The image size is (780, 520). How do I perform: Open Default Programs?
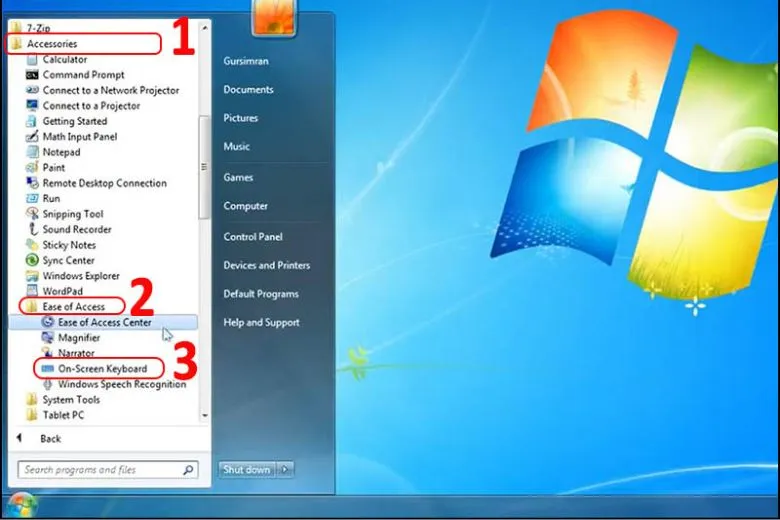[x=261, y=294]
